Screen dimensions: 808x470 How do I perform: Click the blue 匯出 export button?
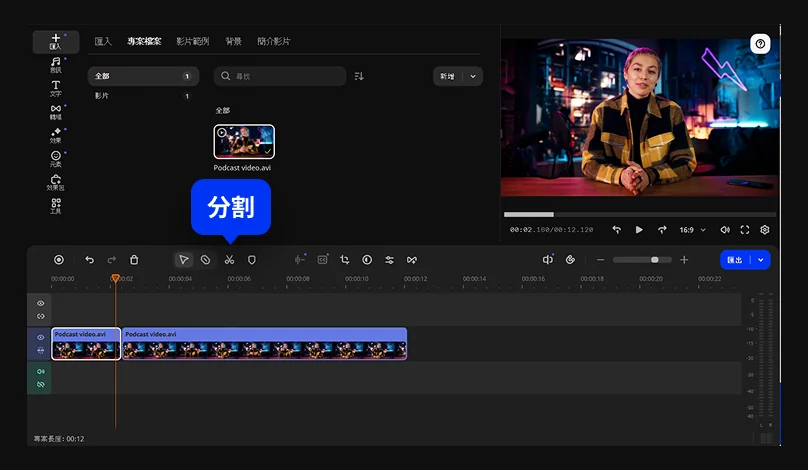point(735,260)
